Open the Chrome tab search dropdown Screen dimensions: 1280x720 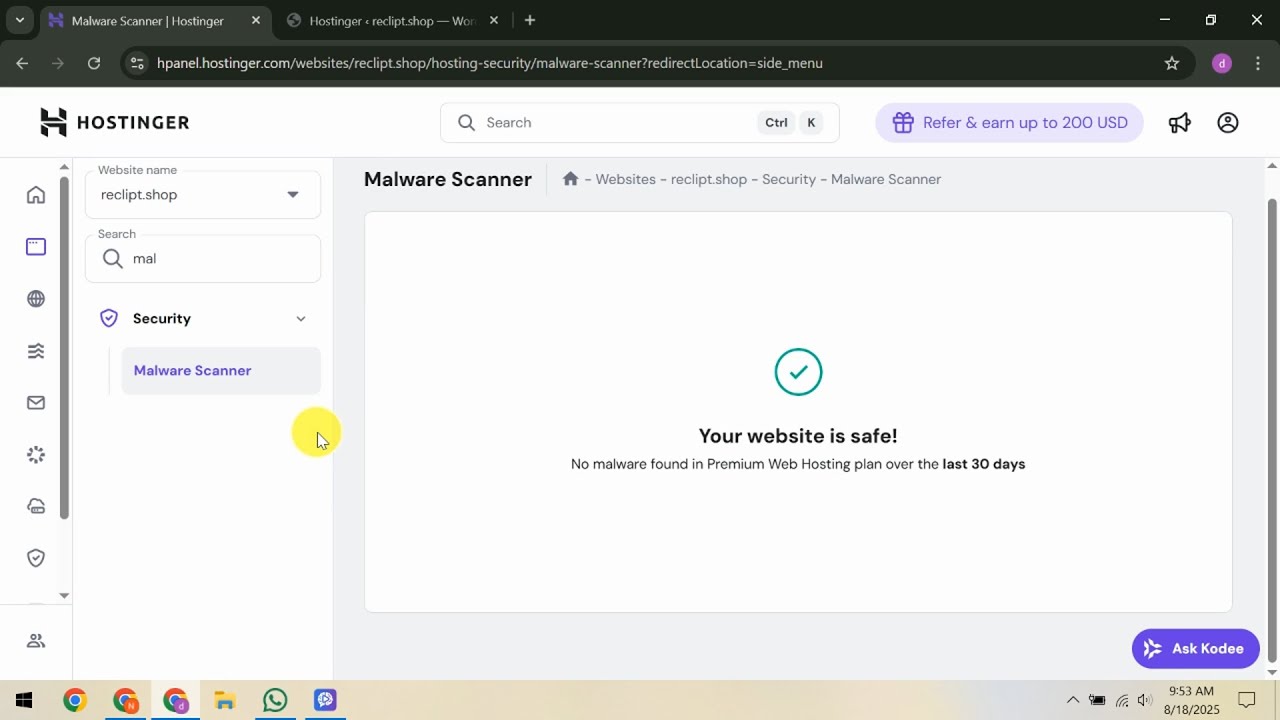coord(19,20)
